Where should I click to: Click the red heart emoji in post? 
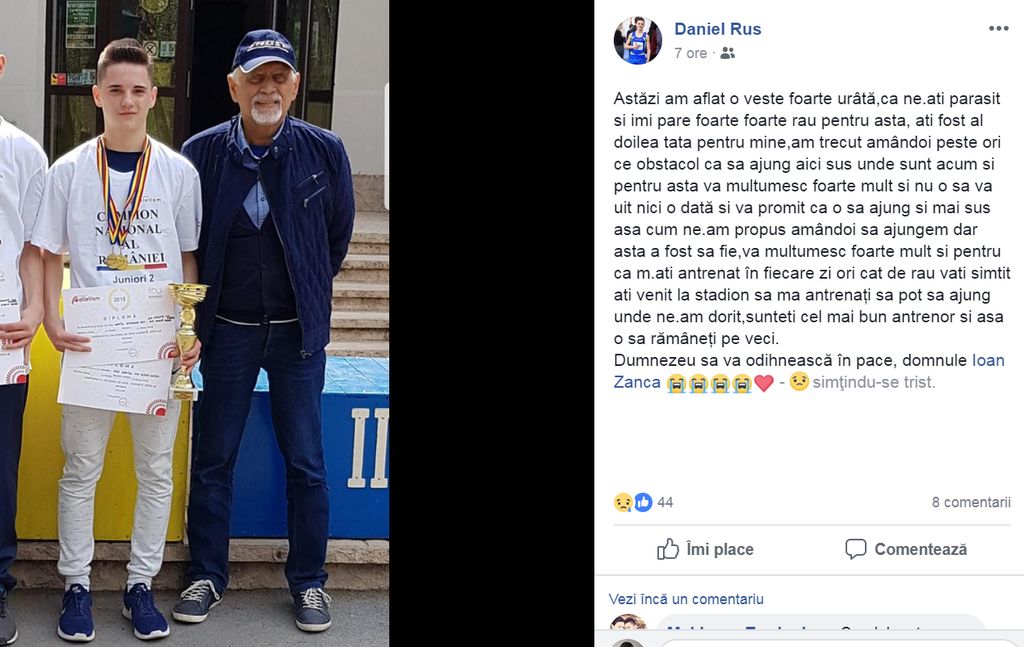[763, 383]
